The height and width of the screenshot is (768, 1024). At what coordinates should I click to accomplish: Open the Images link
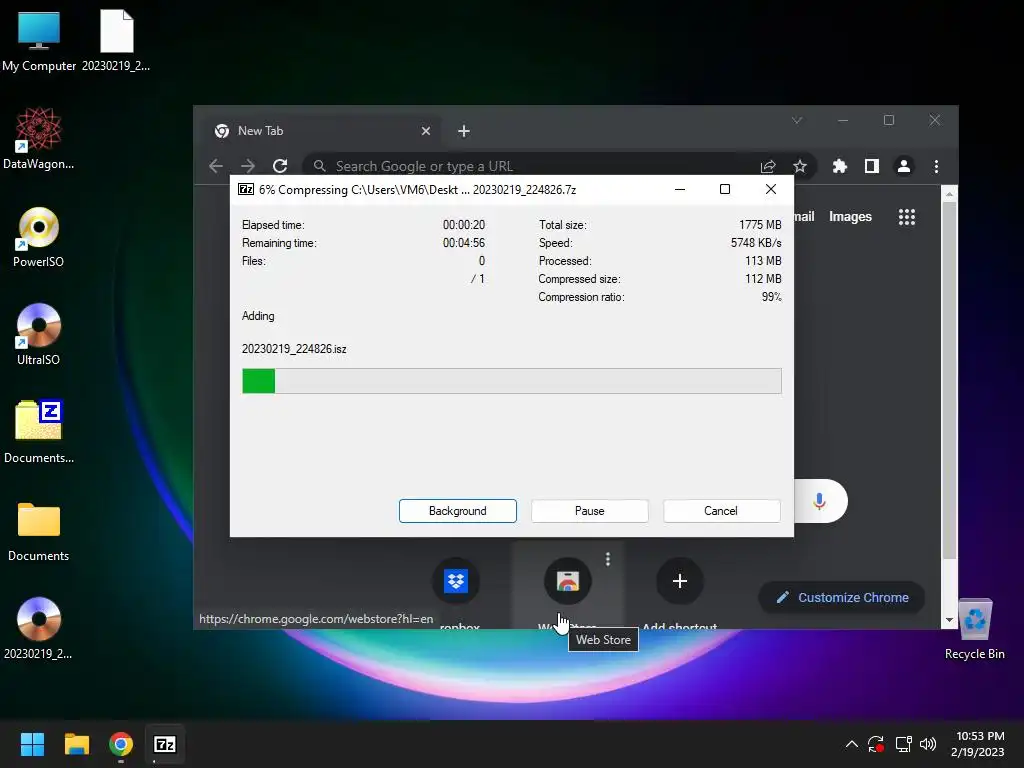point(850,217)
